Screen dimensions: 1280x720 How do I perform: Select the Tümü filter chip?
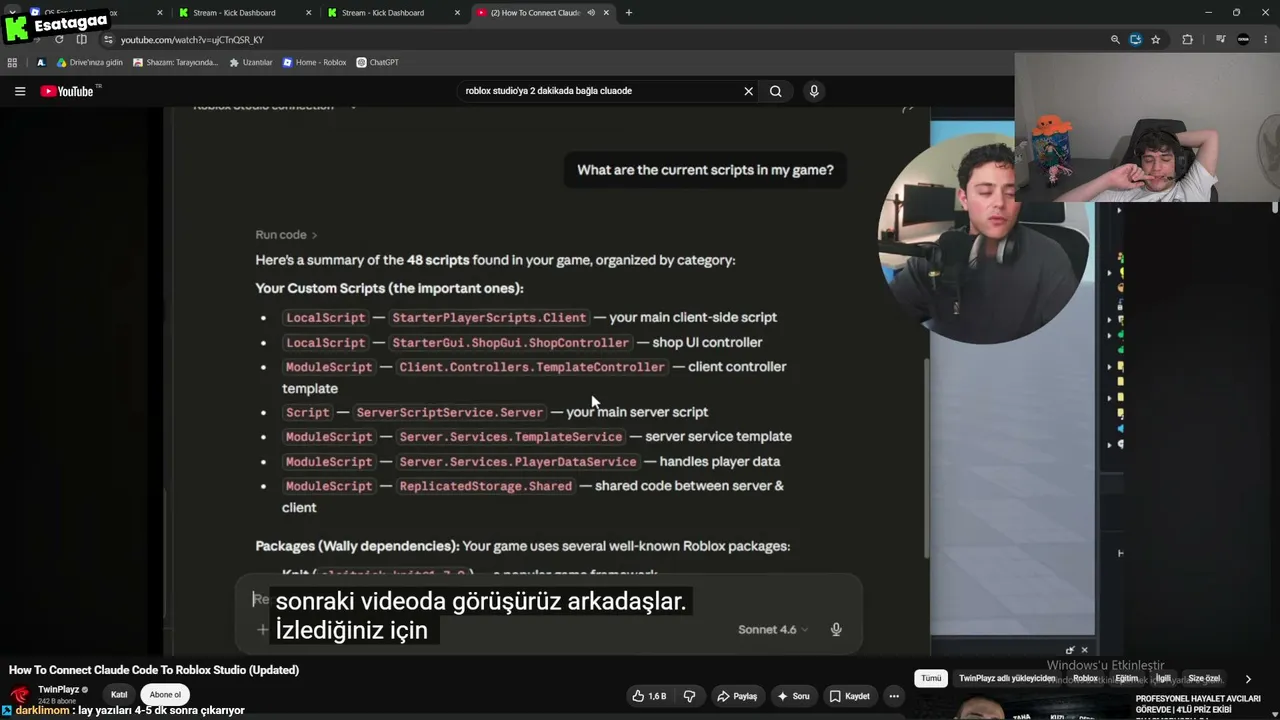click(x=931, y=678)
